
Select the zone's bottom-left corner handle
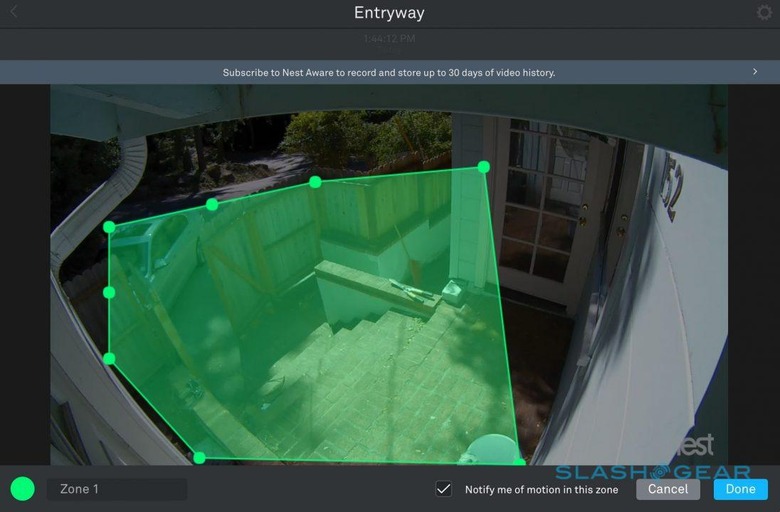tap(199, 458)
